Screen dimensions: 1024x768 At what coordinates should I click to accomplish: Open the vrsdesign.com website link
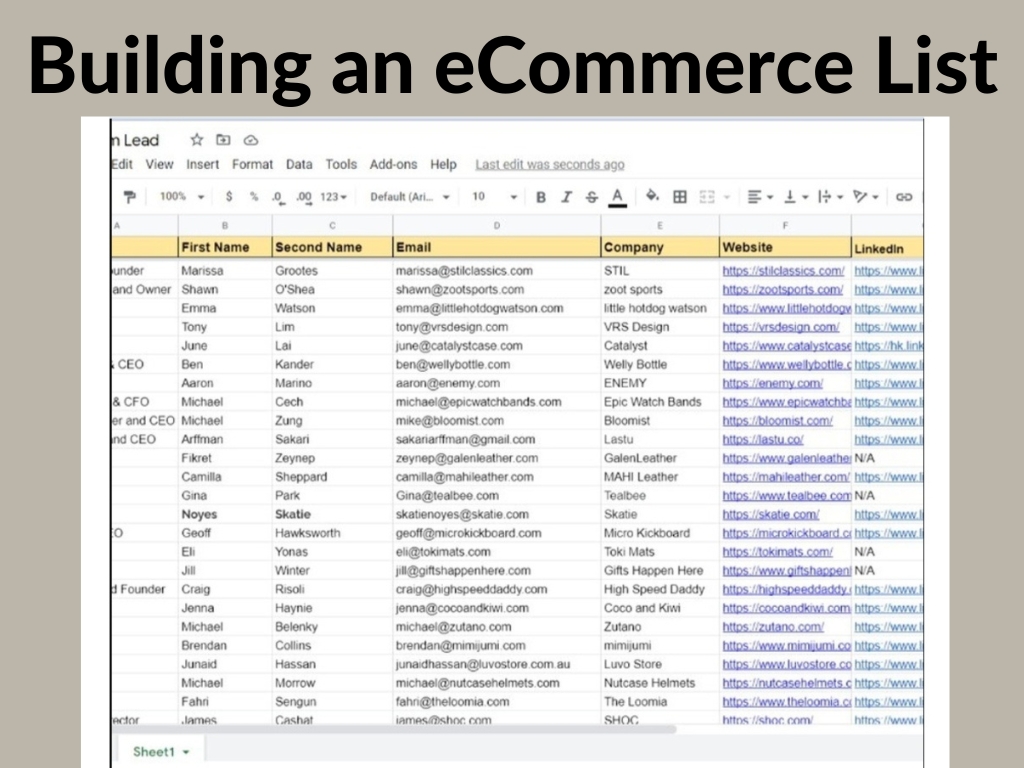[780, 327]
